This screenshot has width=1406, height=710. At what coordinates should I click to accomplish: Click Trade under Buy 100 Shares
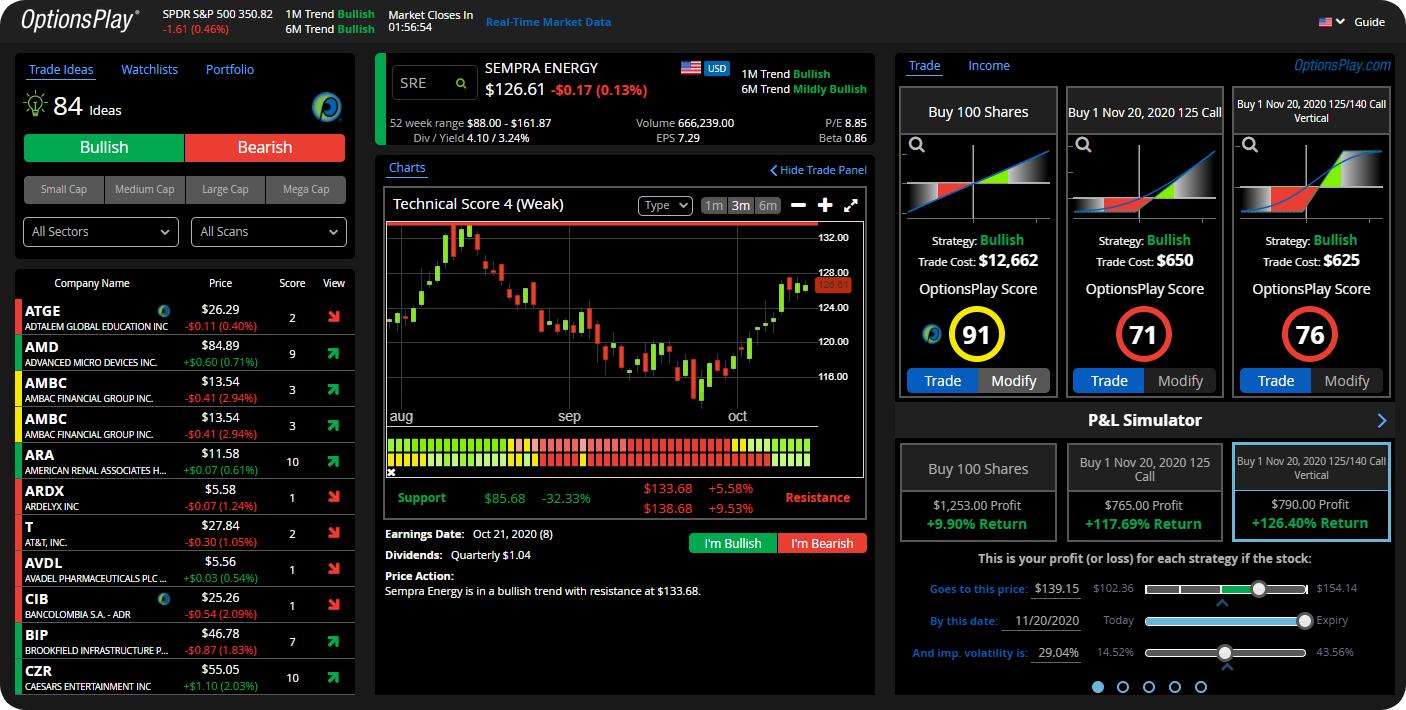click(942, 381)
